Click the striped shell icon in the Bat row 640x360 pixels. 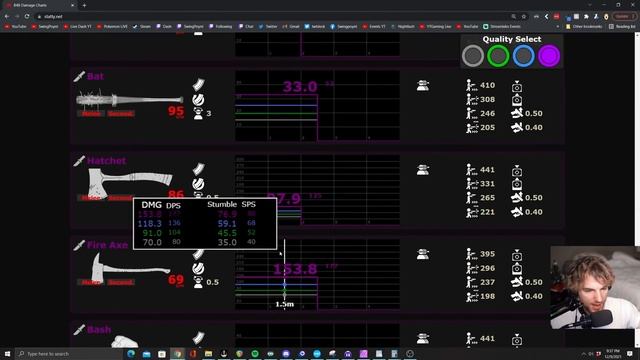[198, 100]
